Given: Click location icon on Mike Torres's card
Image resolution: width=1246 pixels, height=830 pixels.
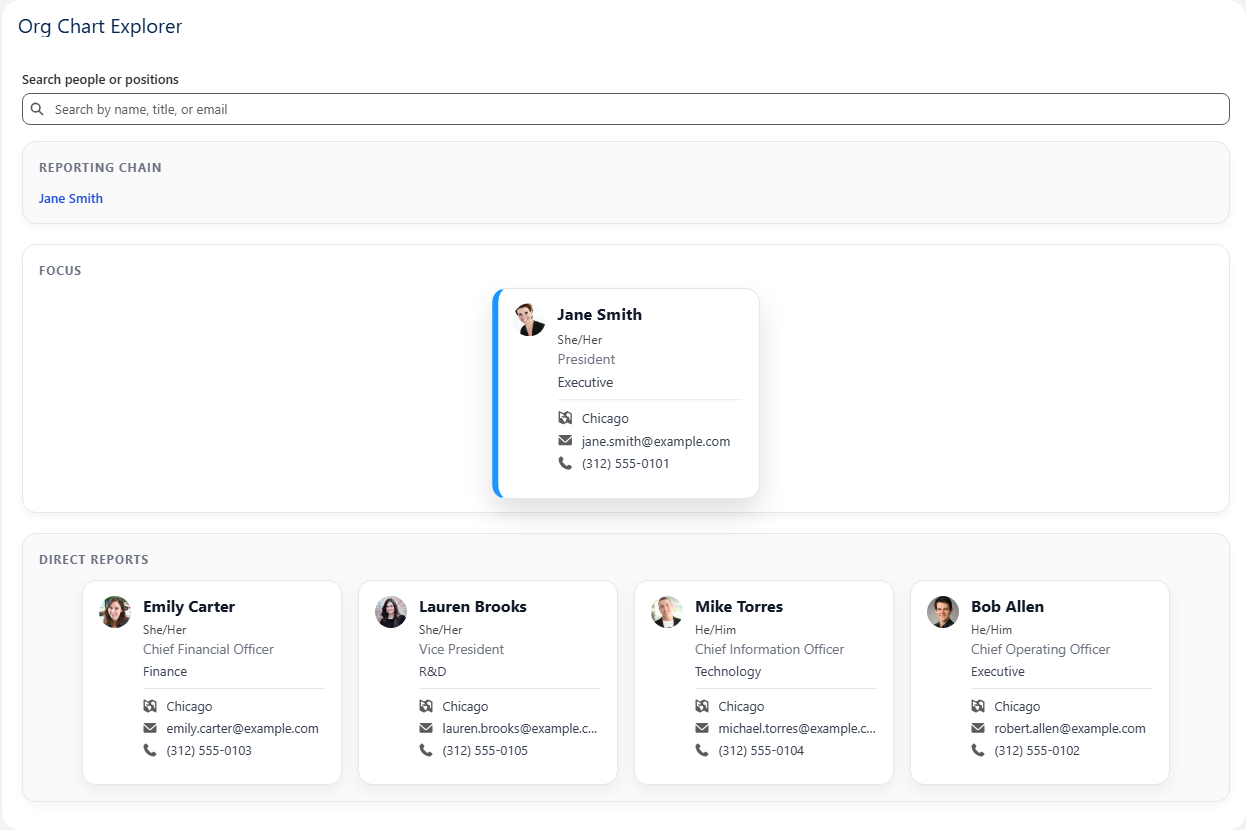Looking at the screenshot, I should (702, 706).
